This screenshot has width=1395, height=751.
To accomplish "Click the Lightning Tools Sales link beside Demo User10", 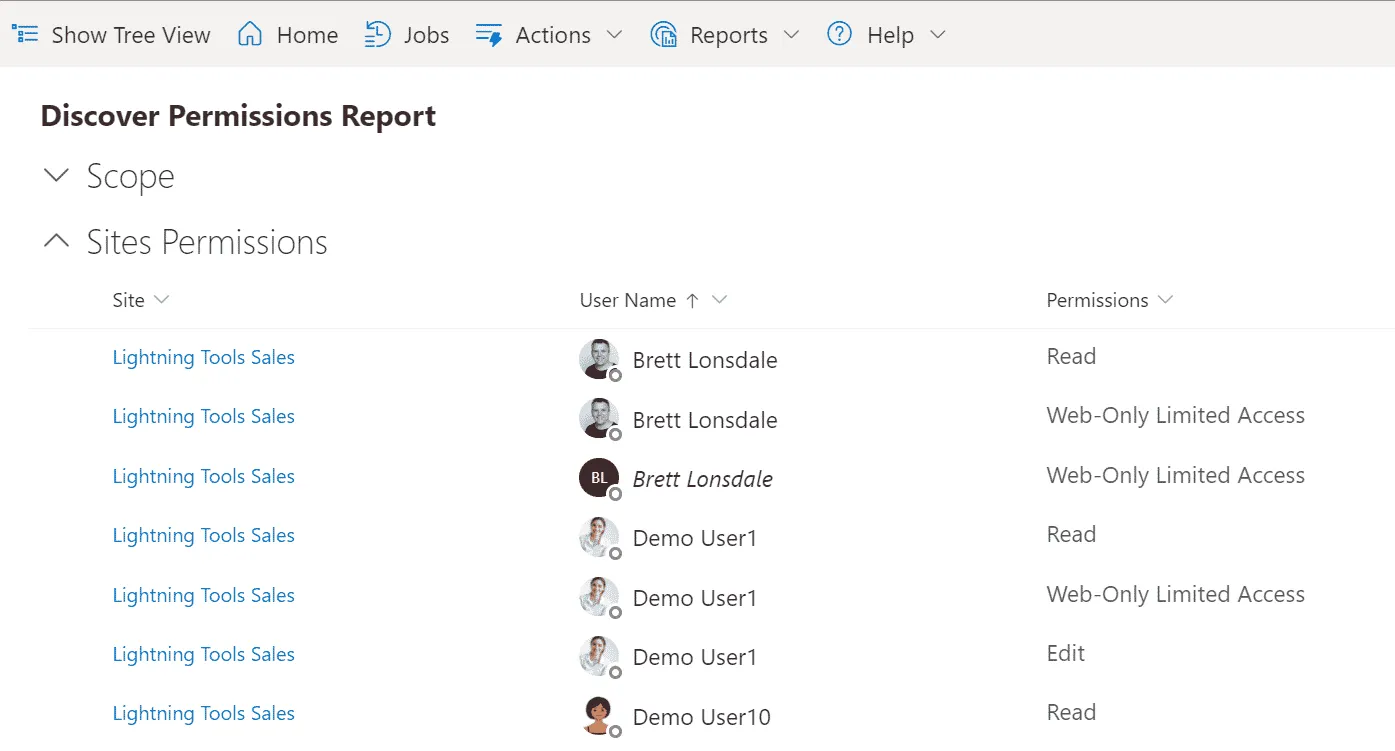I will click(x=203, y=713).
